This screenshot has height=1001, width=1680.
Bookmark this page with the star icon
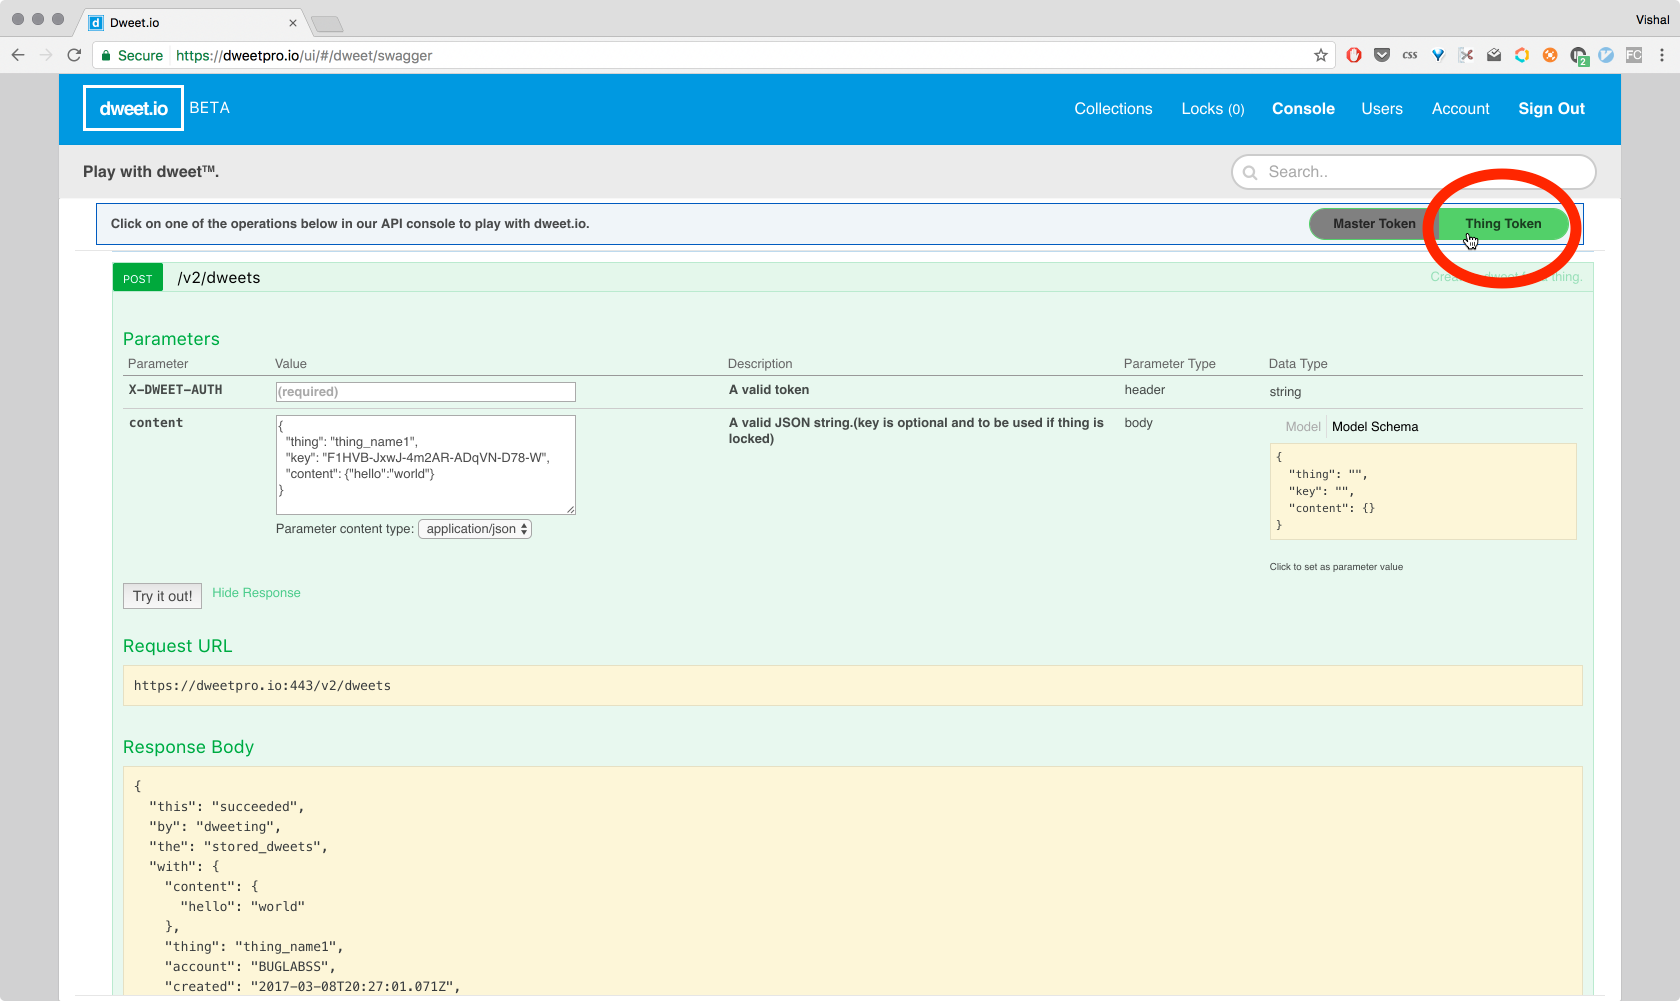[1321, 55]
